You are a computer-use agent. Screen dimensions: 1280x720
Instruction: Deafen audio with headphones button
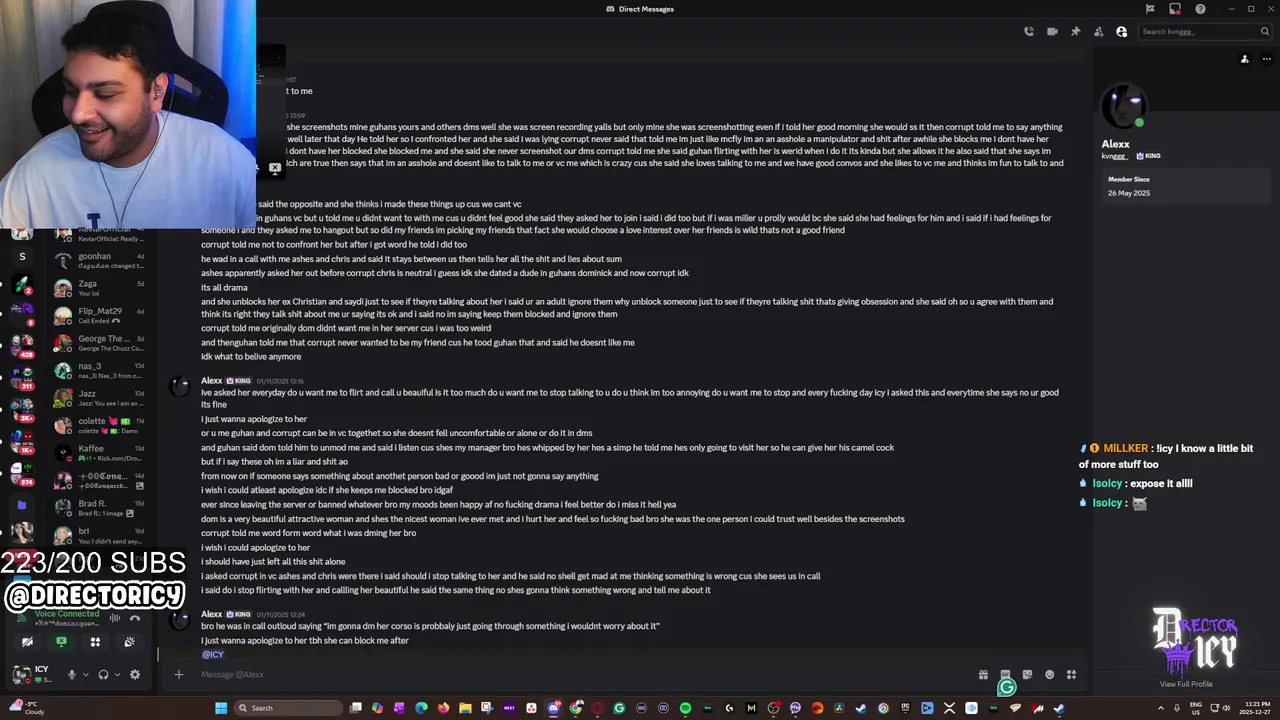point(103,675)
